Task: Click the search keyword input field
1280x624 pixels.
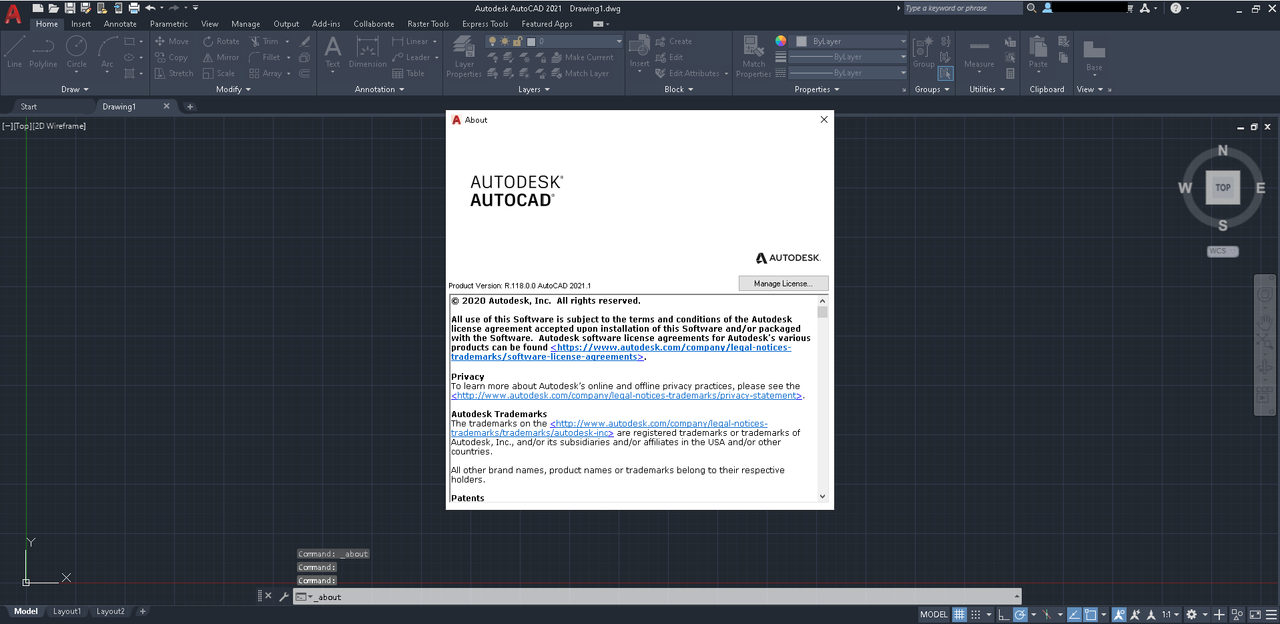Action: (x=961, y=8)
